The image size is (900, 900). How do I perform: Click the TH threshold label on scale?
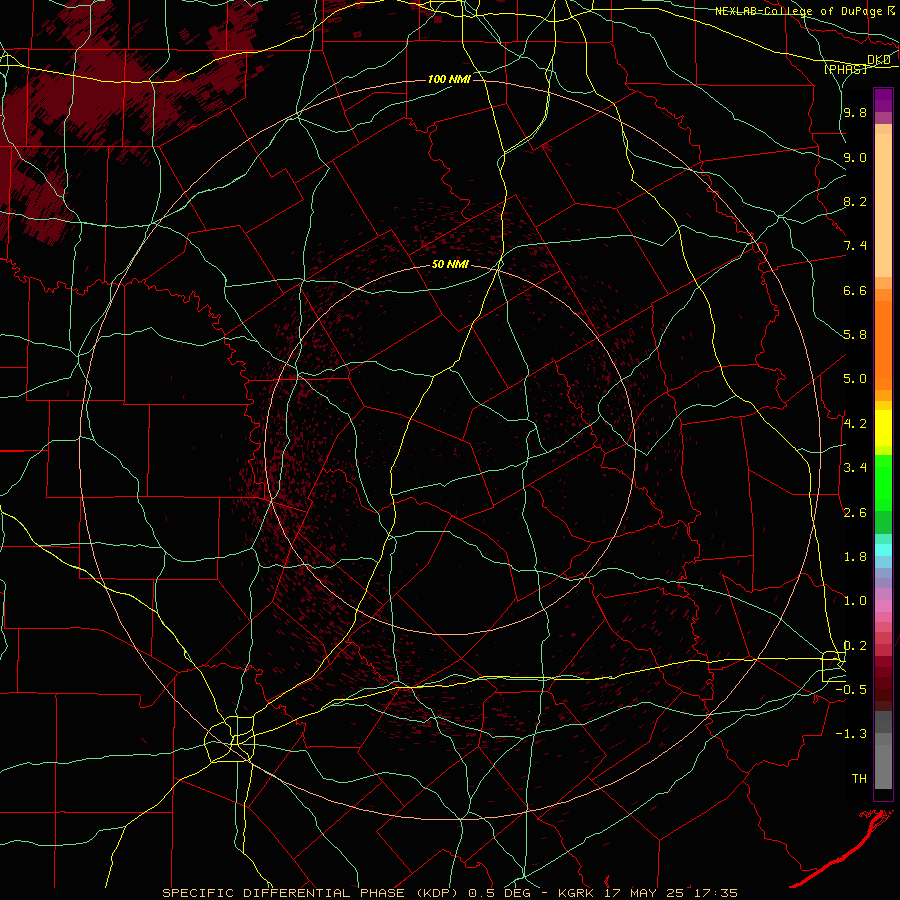tap(859, 779)
